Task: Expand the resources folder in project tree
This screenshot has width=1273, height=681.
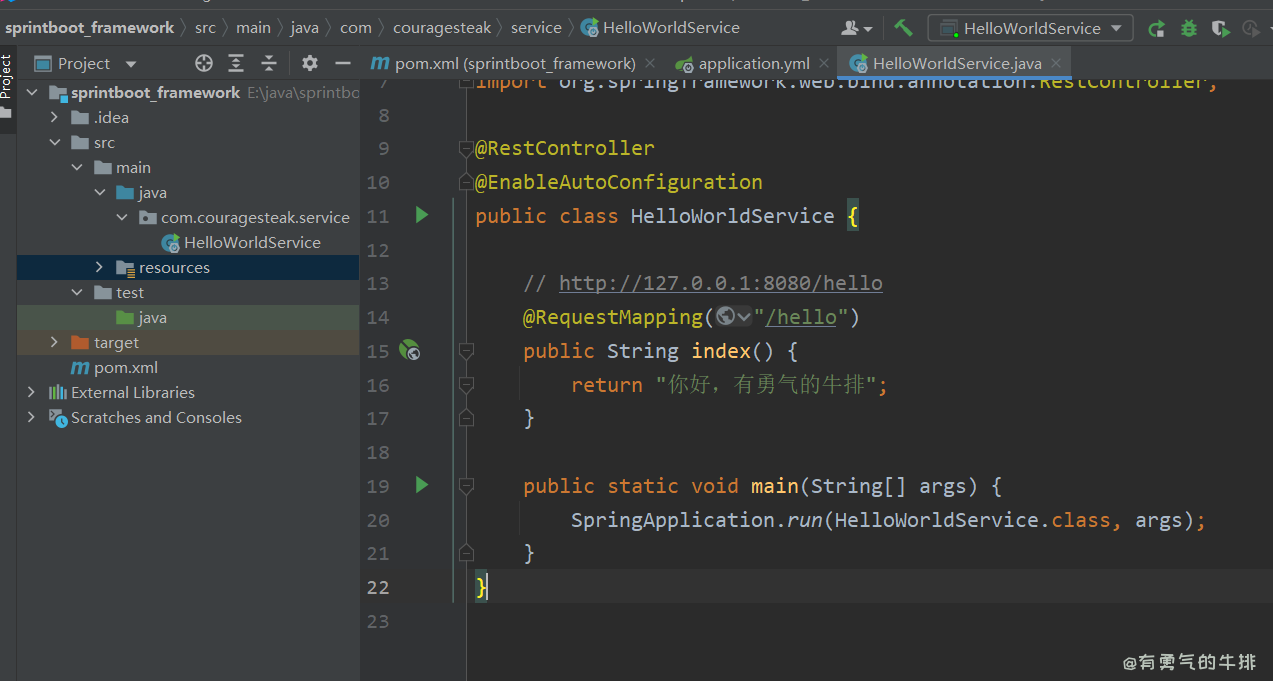Action: (x=99, y=267)
